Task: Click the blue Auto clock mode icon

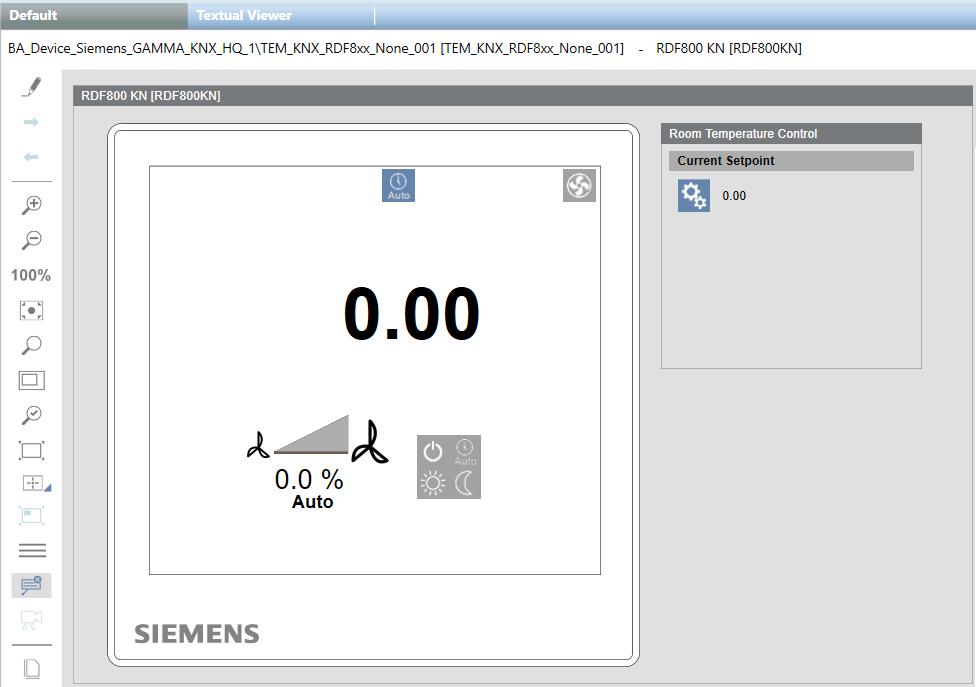Action: [x=398, y=185]
